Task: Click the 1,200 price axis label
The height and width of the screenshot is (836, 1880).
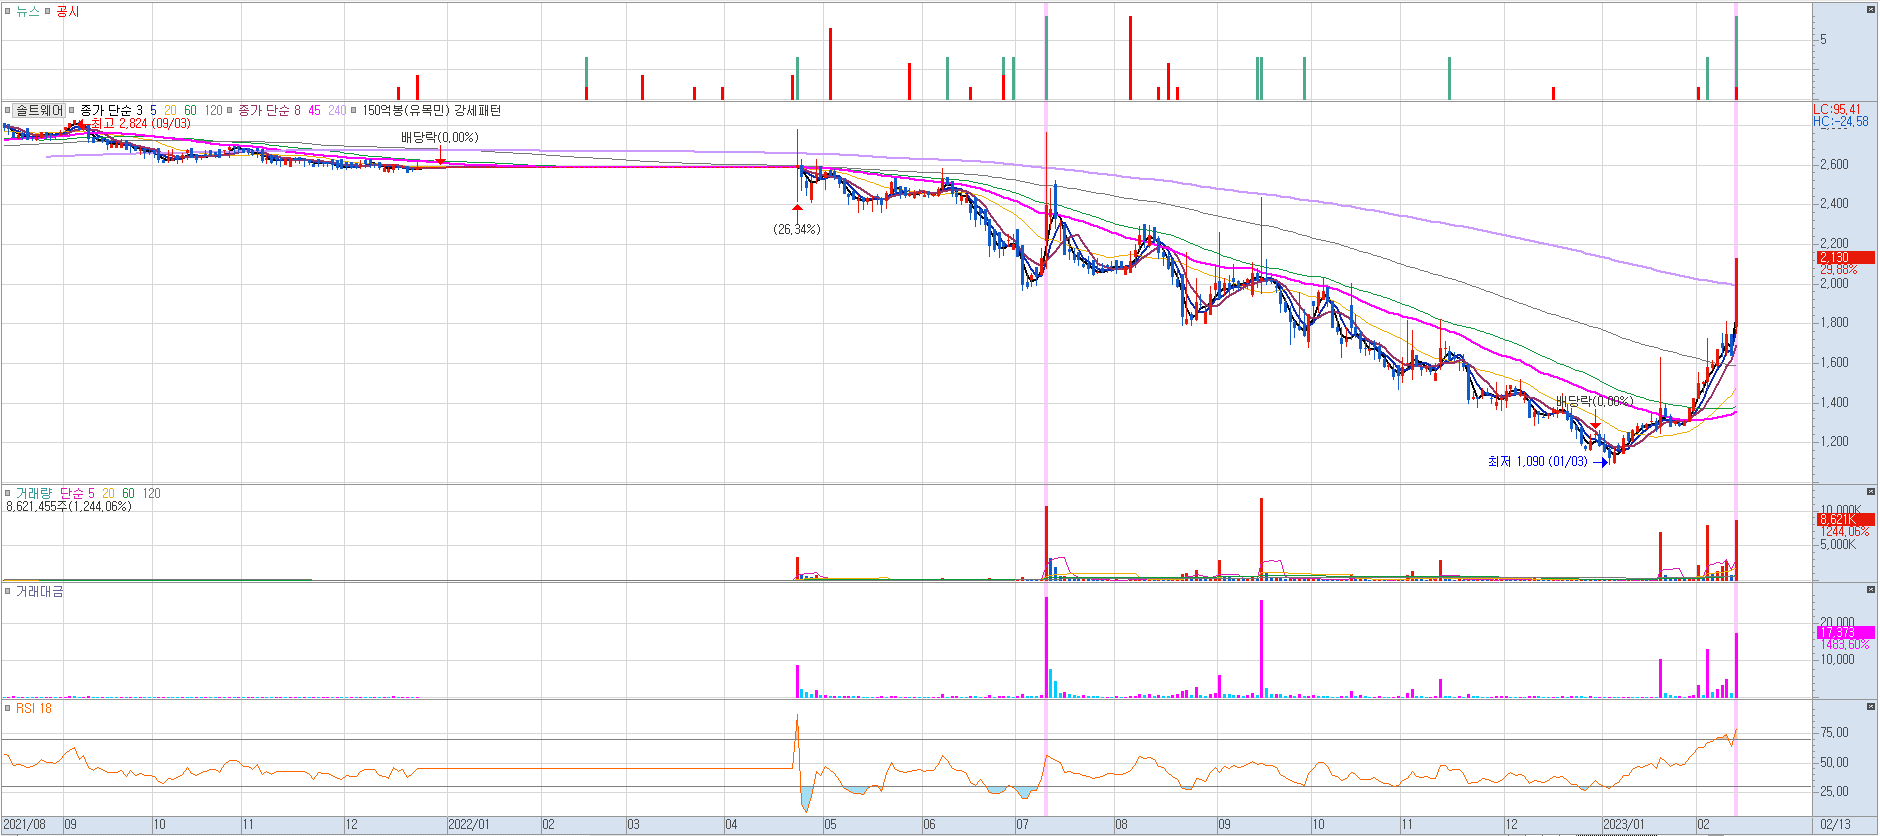Action: (1834, 441)
